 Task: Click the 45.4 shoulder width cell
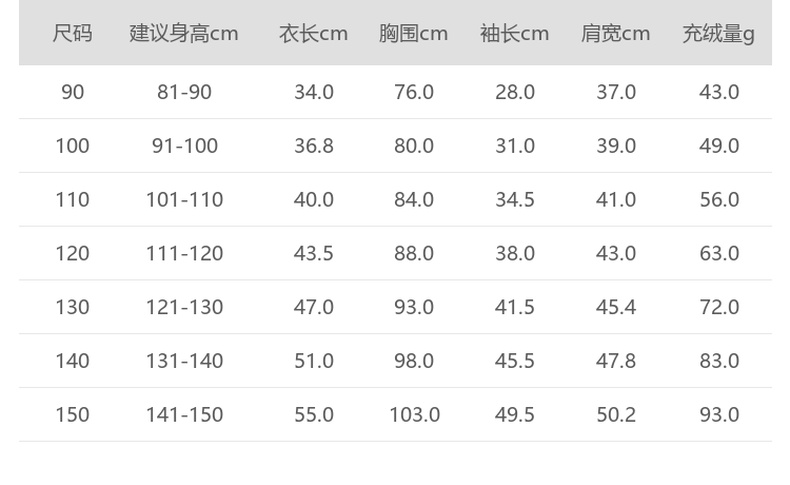pyautogui.click(x=616, y=308)
